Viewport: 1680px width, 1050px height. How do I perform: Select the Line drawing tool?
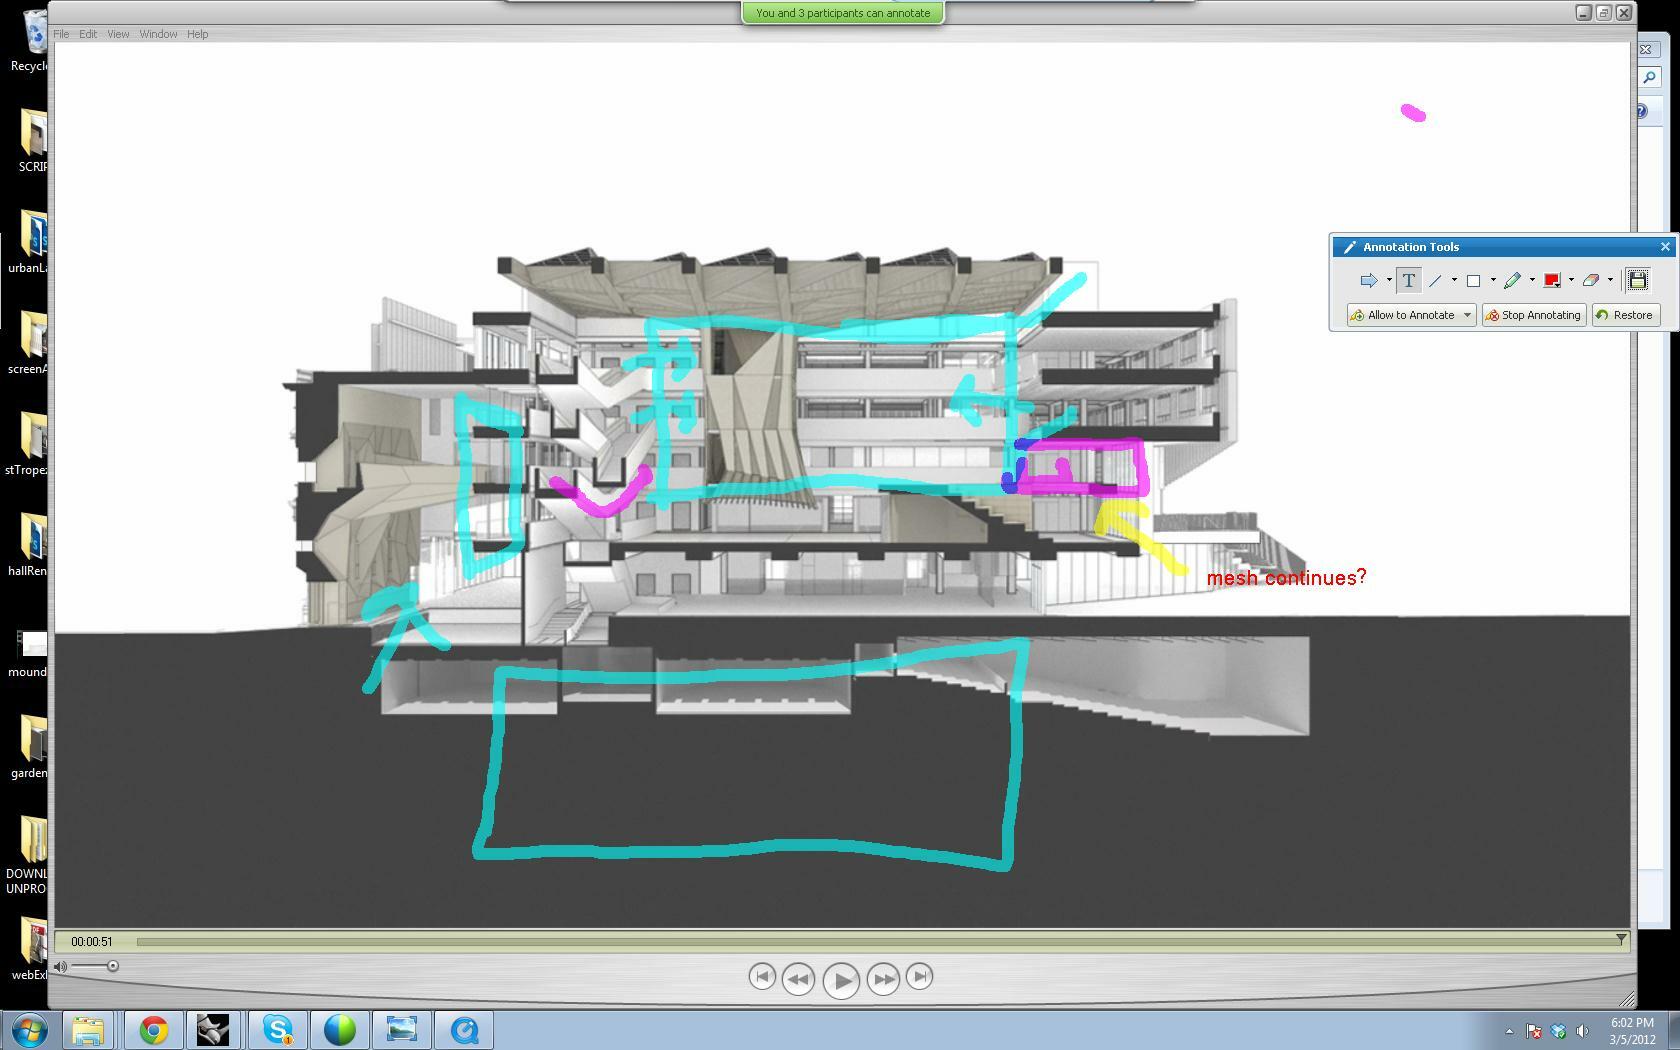coord(1436,281)
